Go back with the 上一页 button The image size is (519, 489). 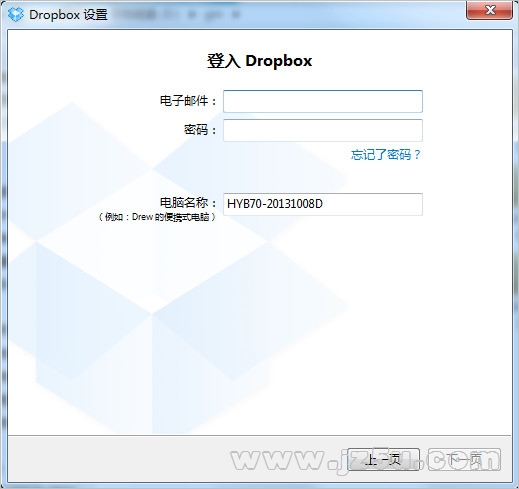383,460
